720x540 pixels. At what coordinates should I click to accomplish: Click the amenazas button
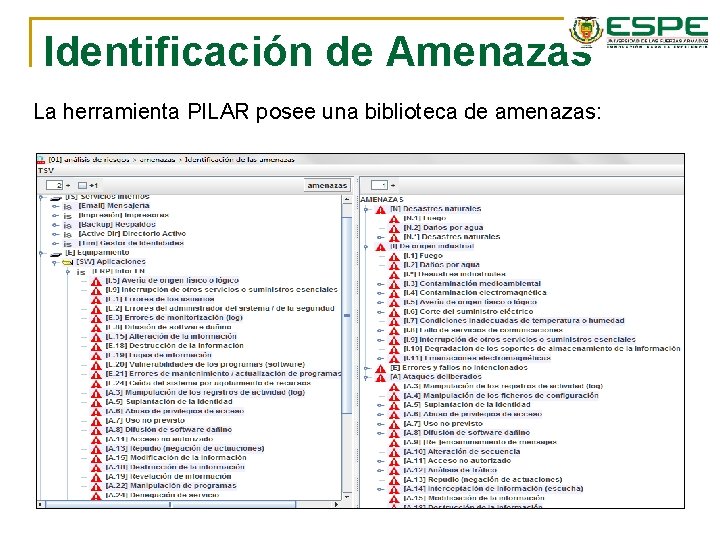click(327, 185)
